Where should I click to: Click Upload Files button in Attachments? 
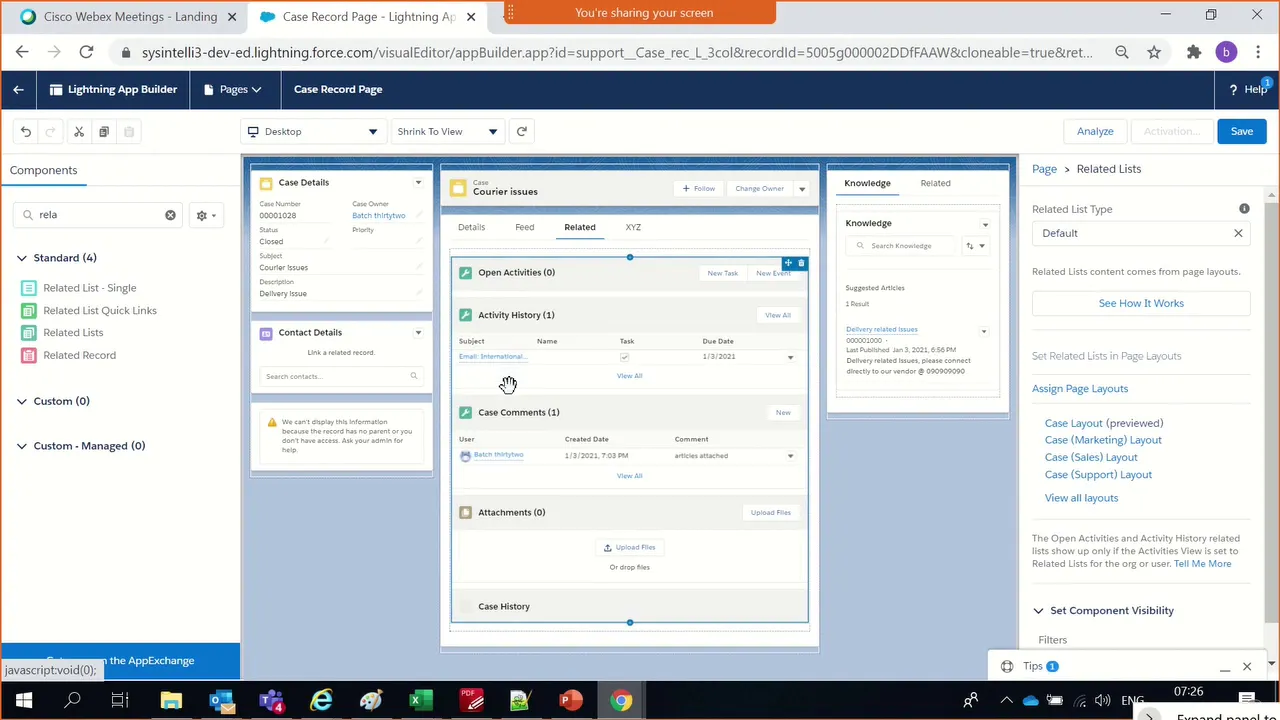click(771, 512)
